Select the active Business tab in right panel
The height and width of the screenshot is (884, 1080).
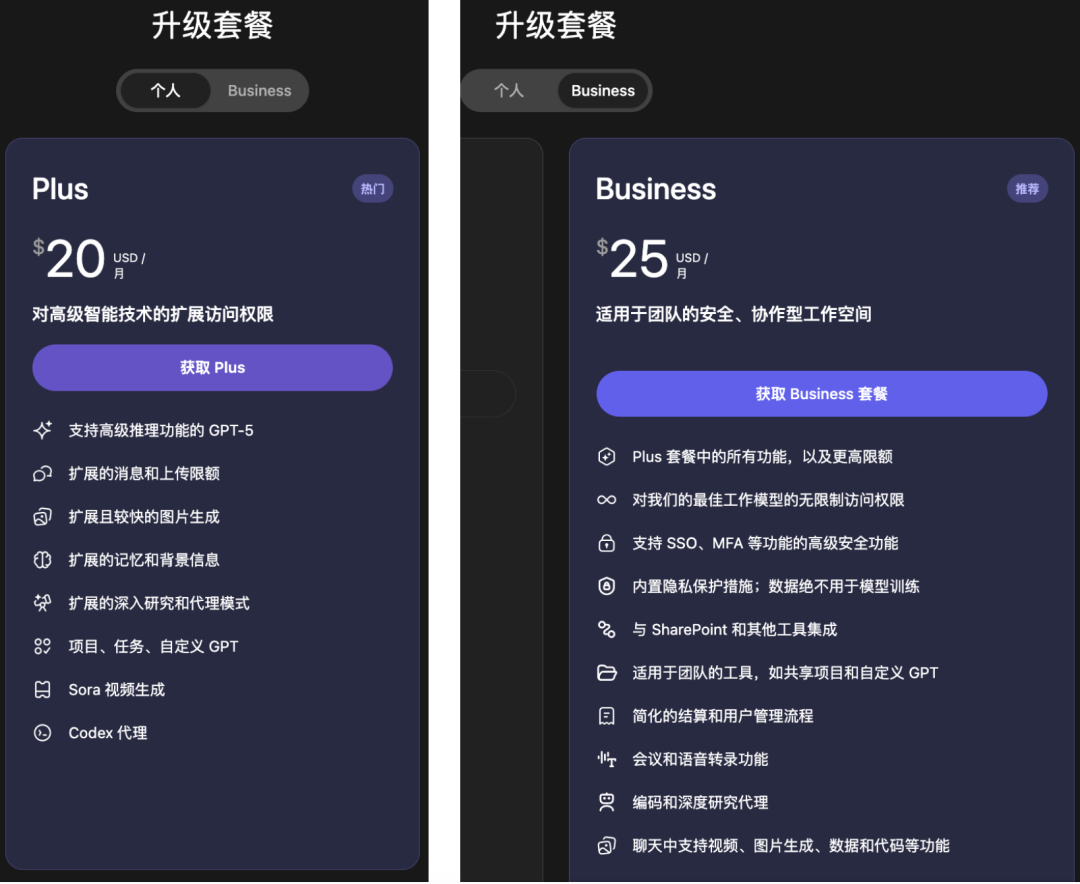click(x=603, y=91)
